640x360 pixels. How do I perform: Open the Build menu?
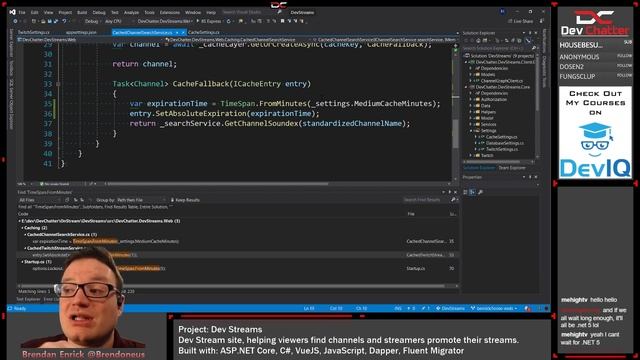point(82,13)
